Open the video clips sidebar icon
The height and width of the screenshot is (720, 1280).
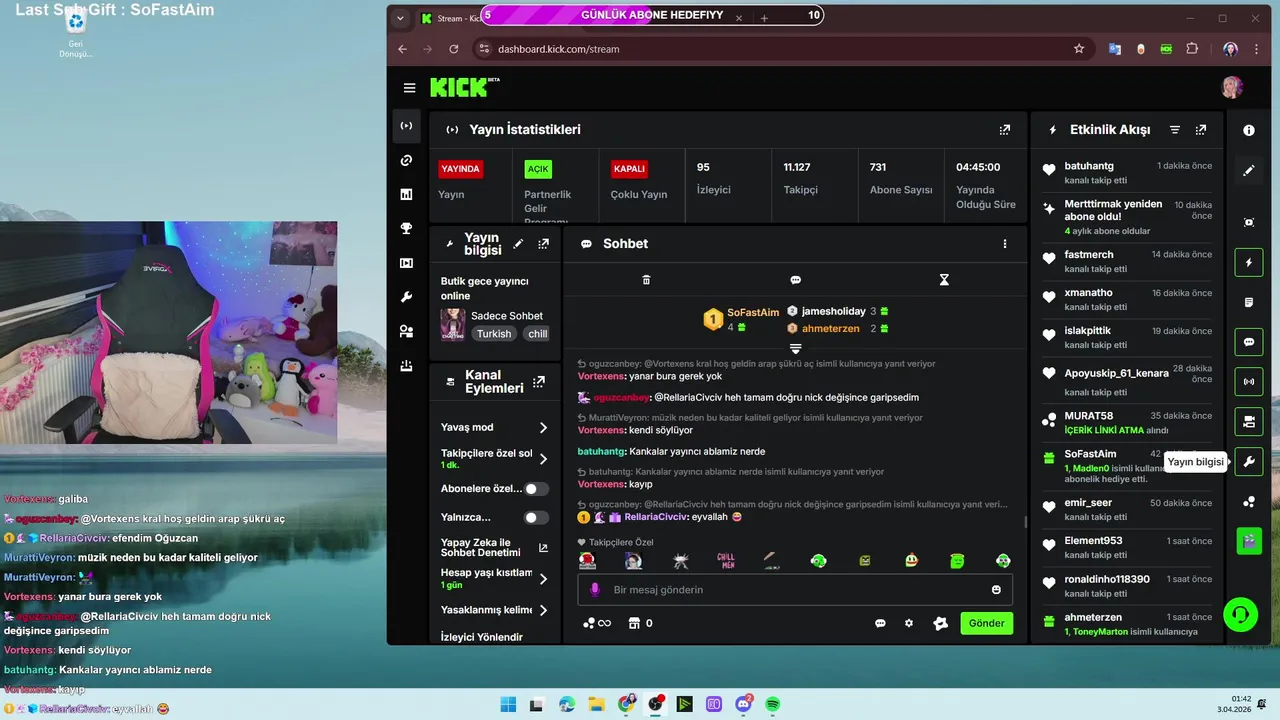[406, 263]
